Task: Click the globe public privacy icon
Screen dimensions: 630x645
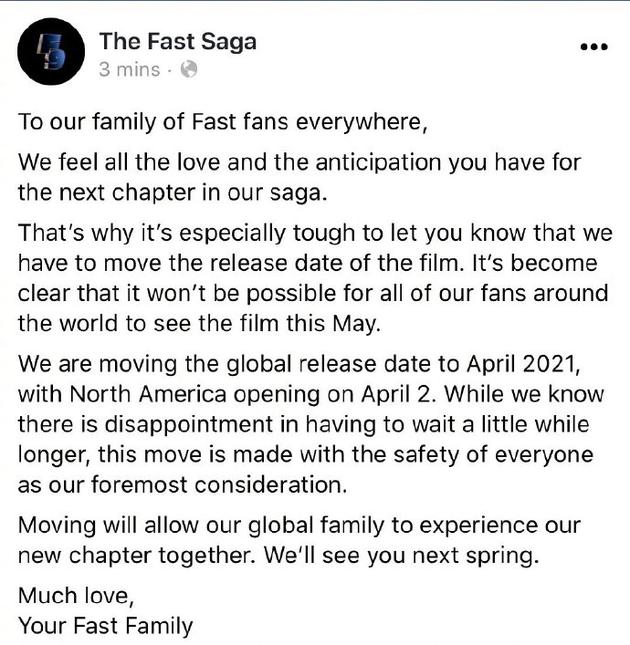Action: (187, 70)
